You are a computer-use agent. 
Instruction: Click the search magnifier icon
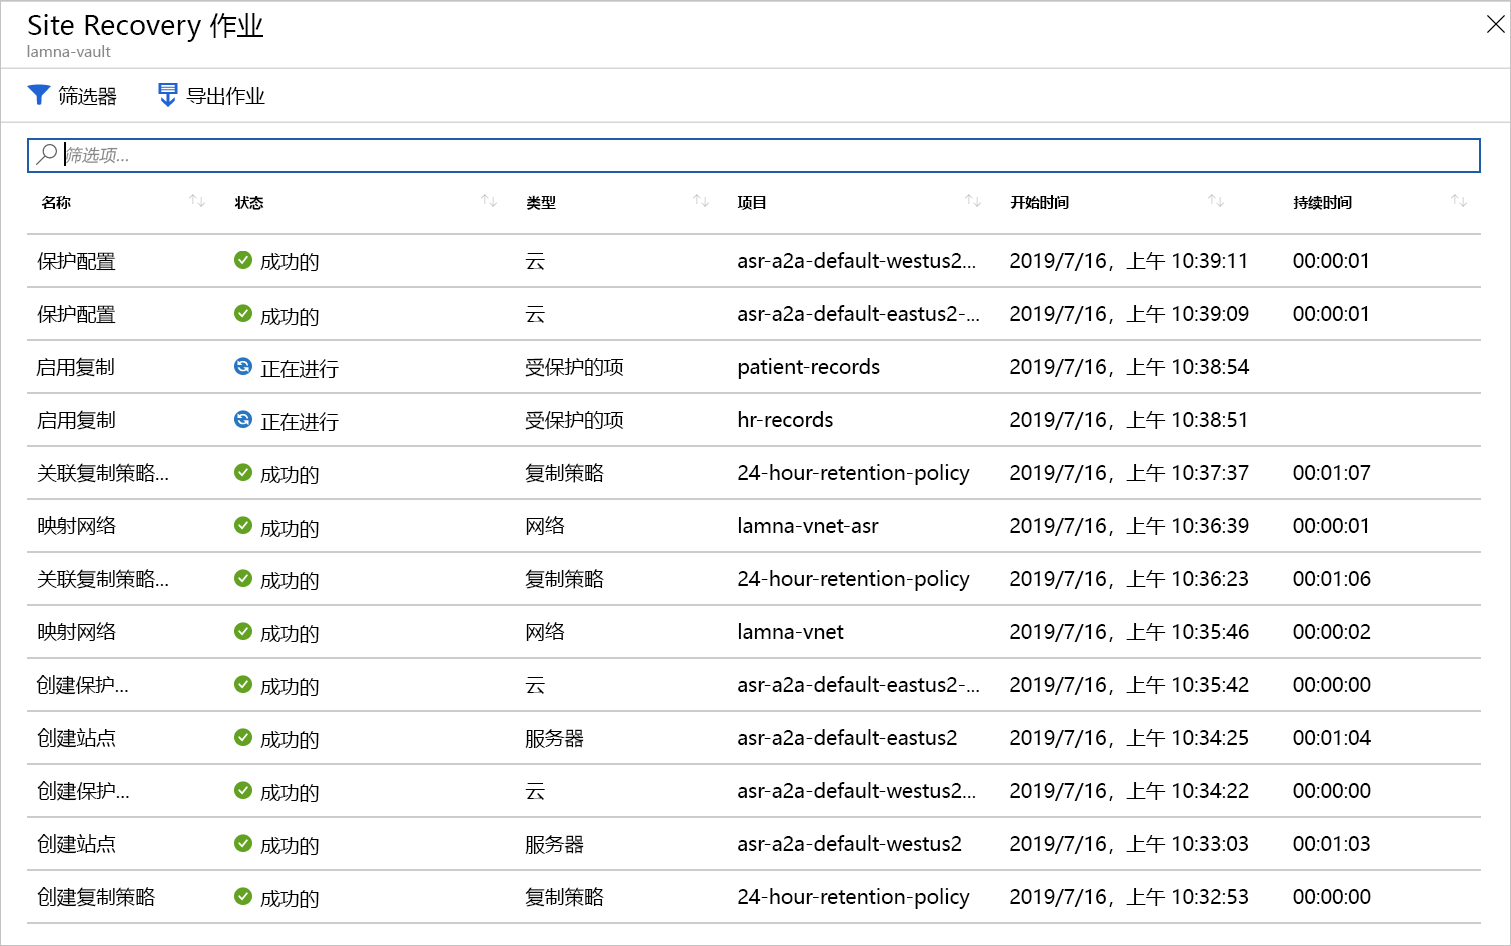pos(47,154)
